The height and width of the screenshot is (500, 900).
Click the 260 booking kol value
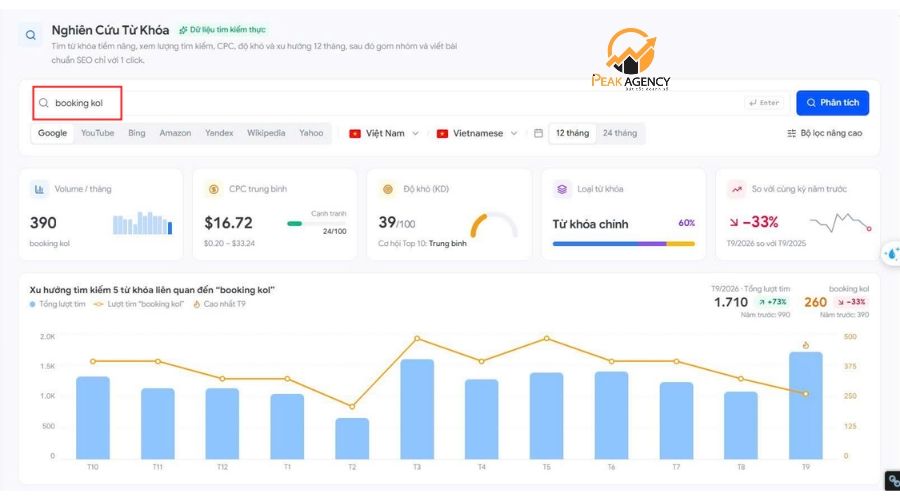click(x=815, y=302)
